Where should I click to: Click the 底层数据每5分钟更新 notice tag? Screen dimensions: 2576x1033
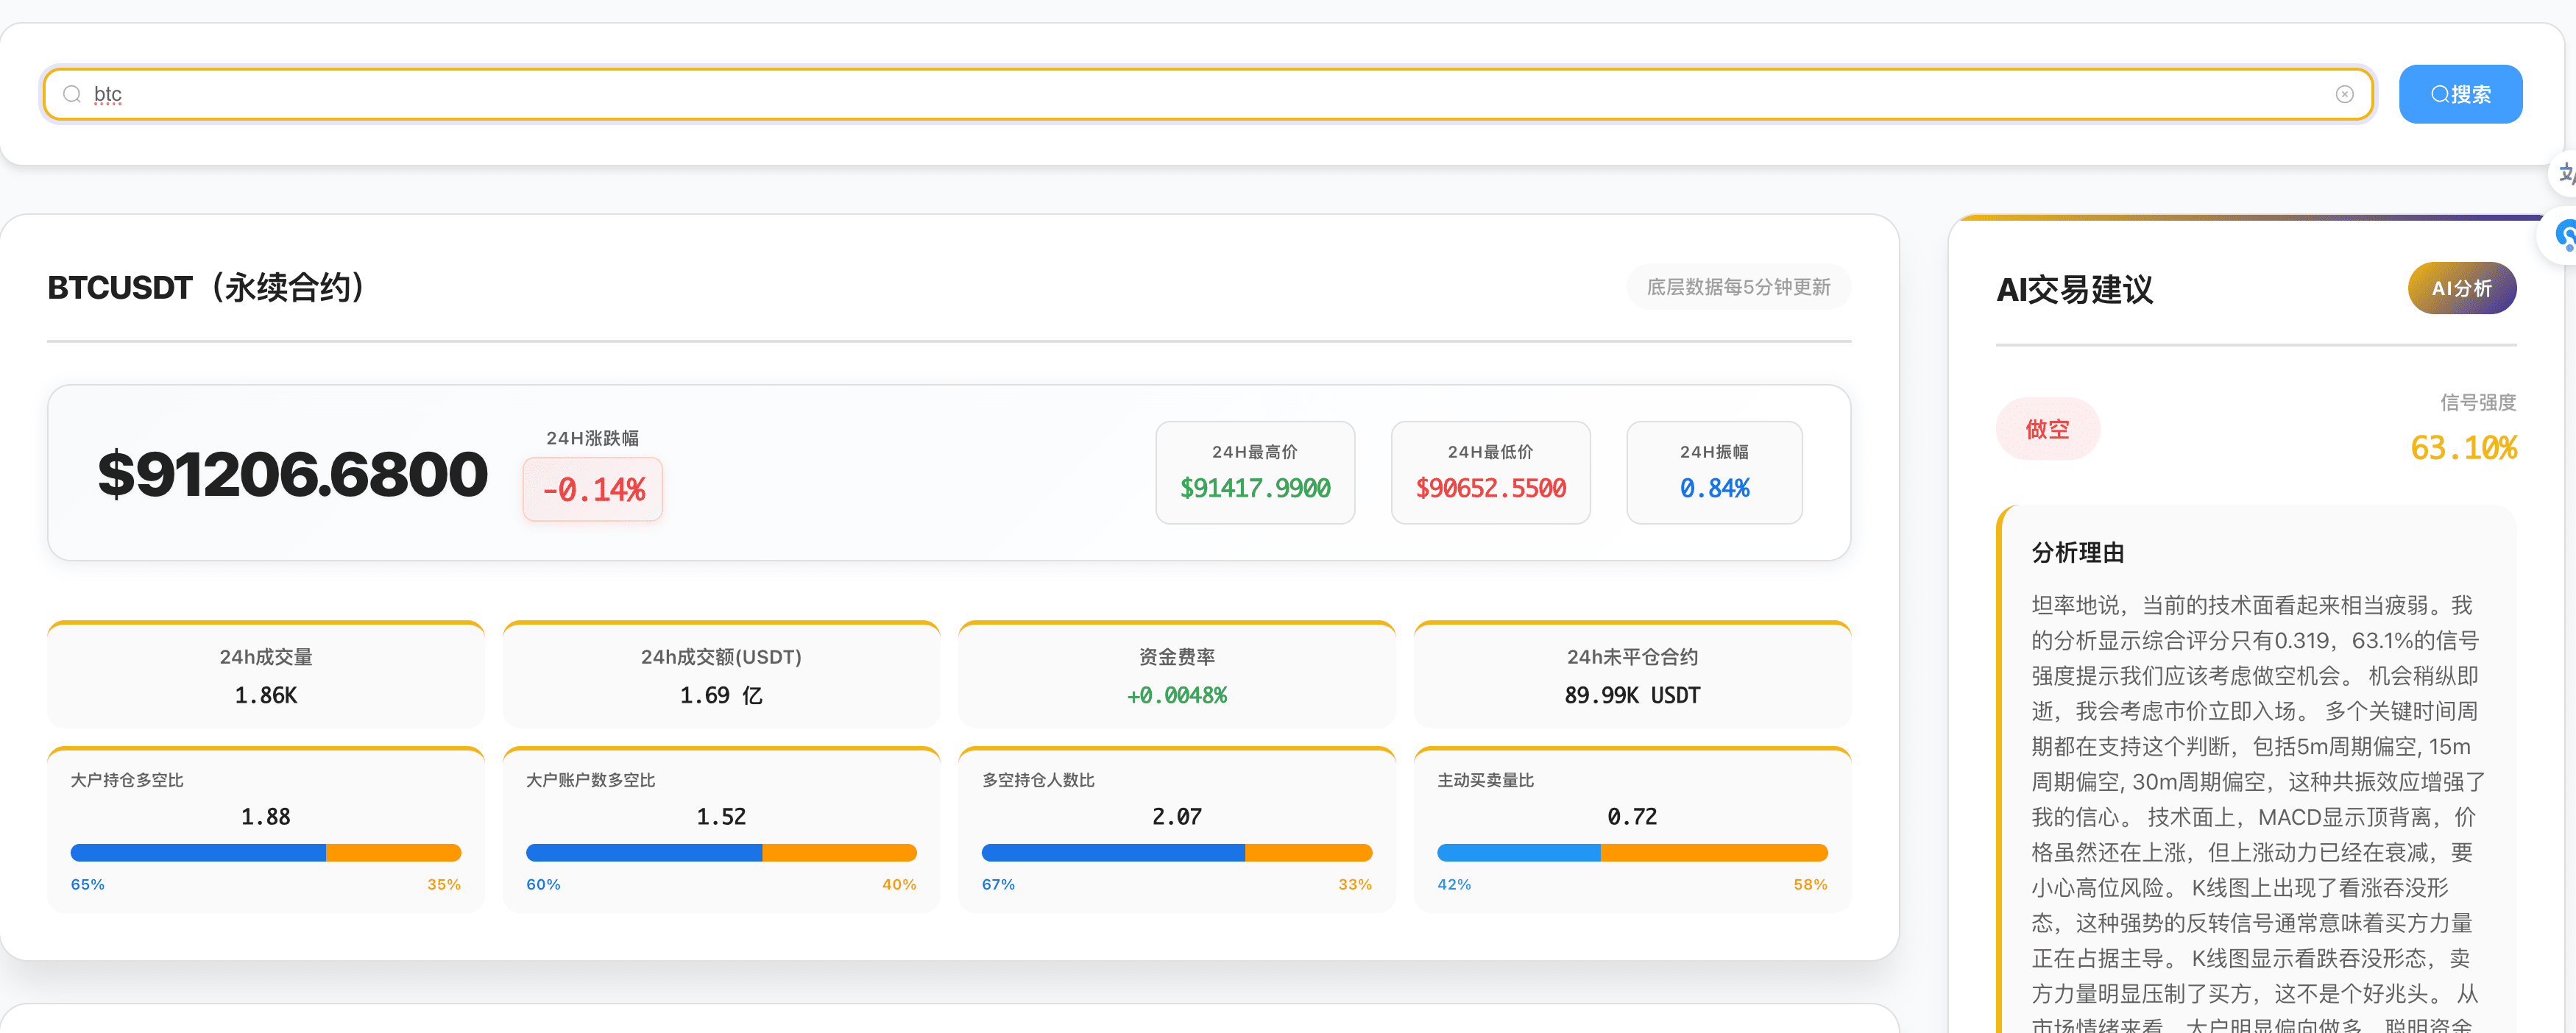[x=1738, y=287]
